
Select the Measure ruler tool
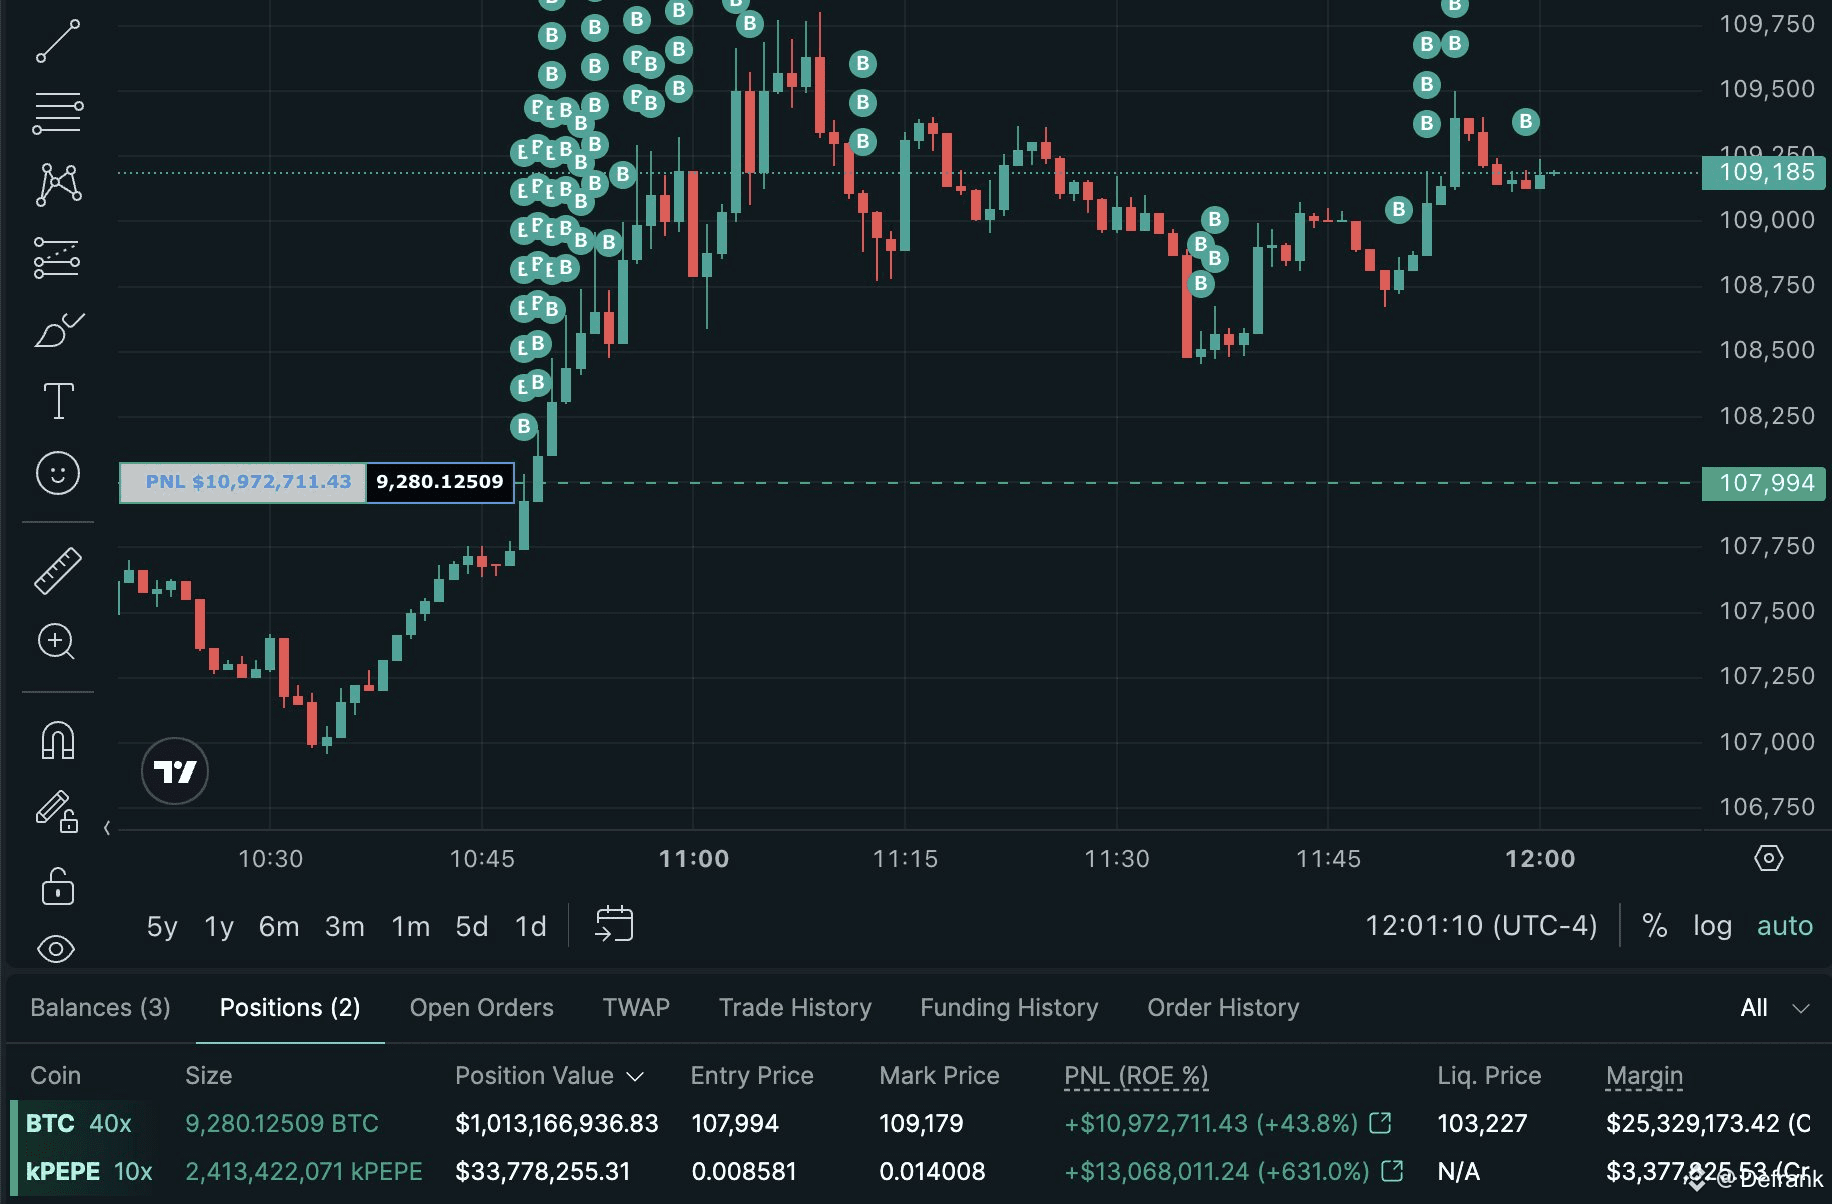pos(57,571)
